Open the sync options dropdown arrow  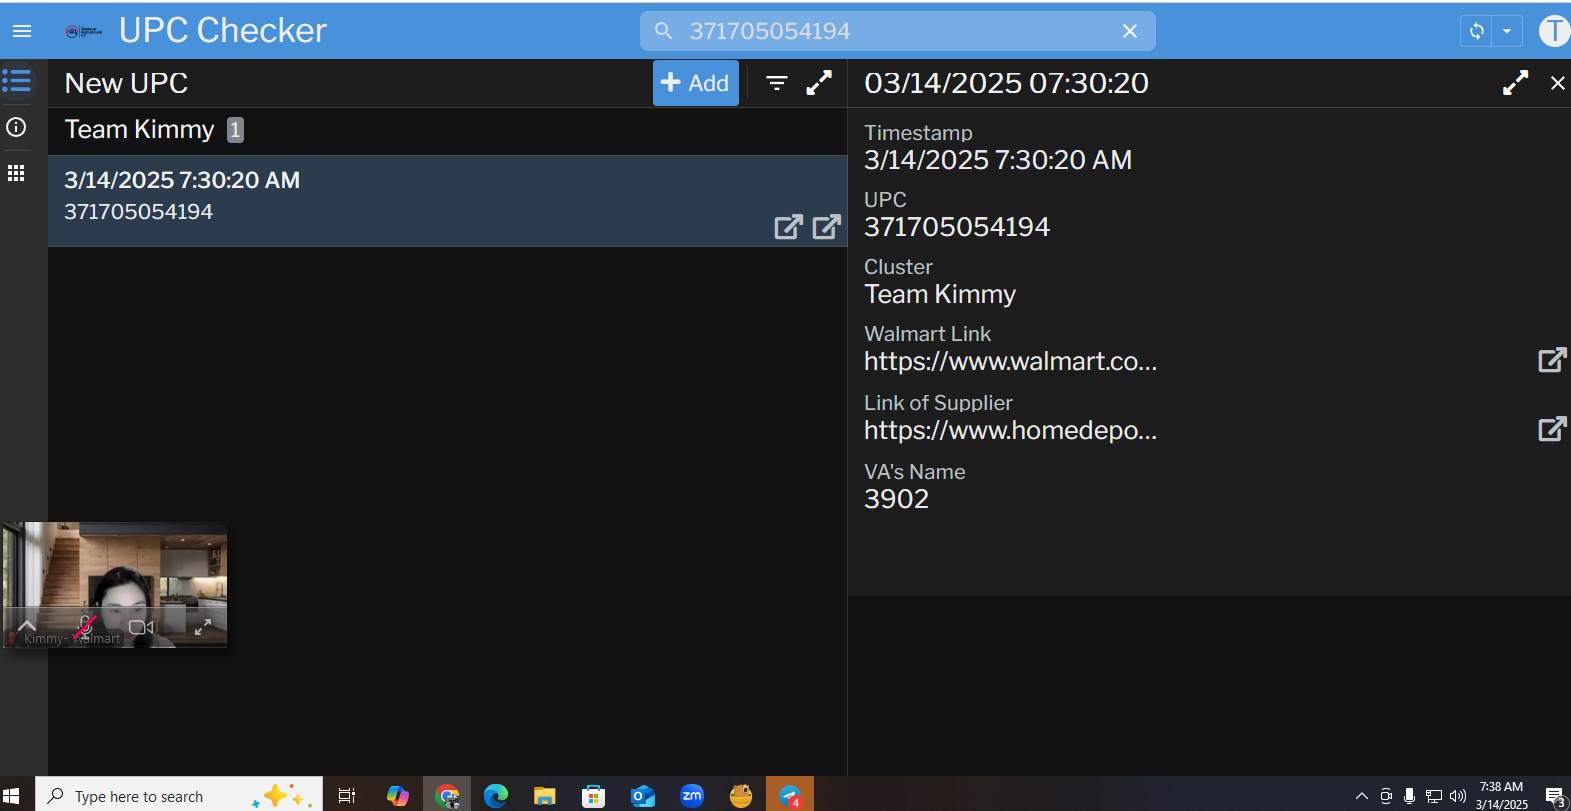(x=1507, y=31)
